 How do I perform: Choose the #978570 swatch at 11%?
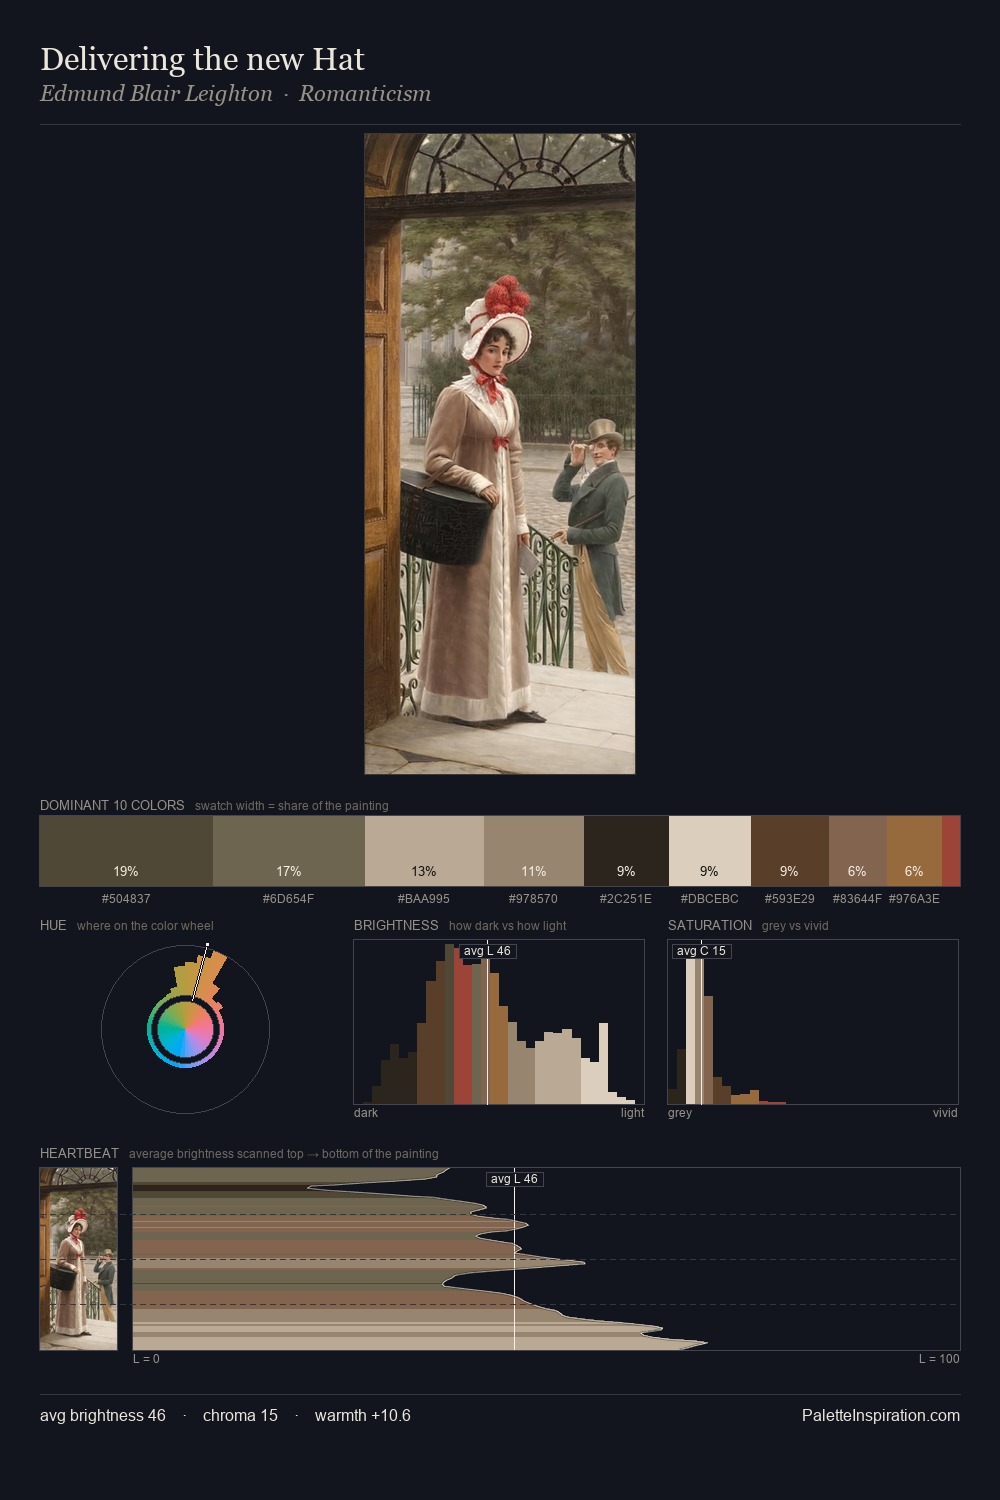pos(534,851)
